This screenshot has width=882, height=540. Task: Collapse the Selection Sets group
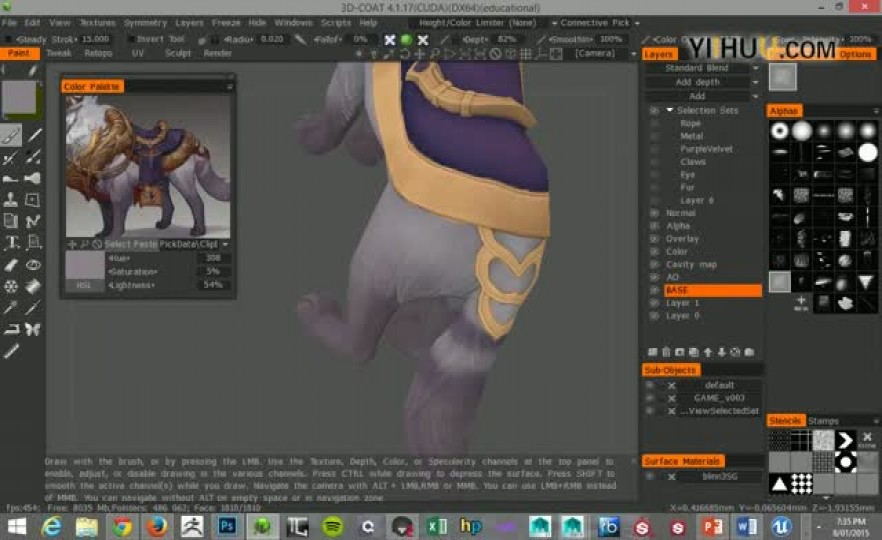[669, 110]
